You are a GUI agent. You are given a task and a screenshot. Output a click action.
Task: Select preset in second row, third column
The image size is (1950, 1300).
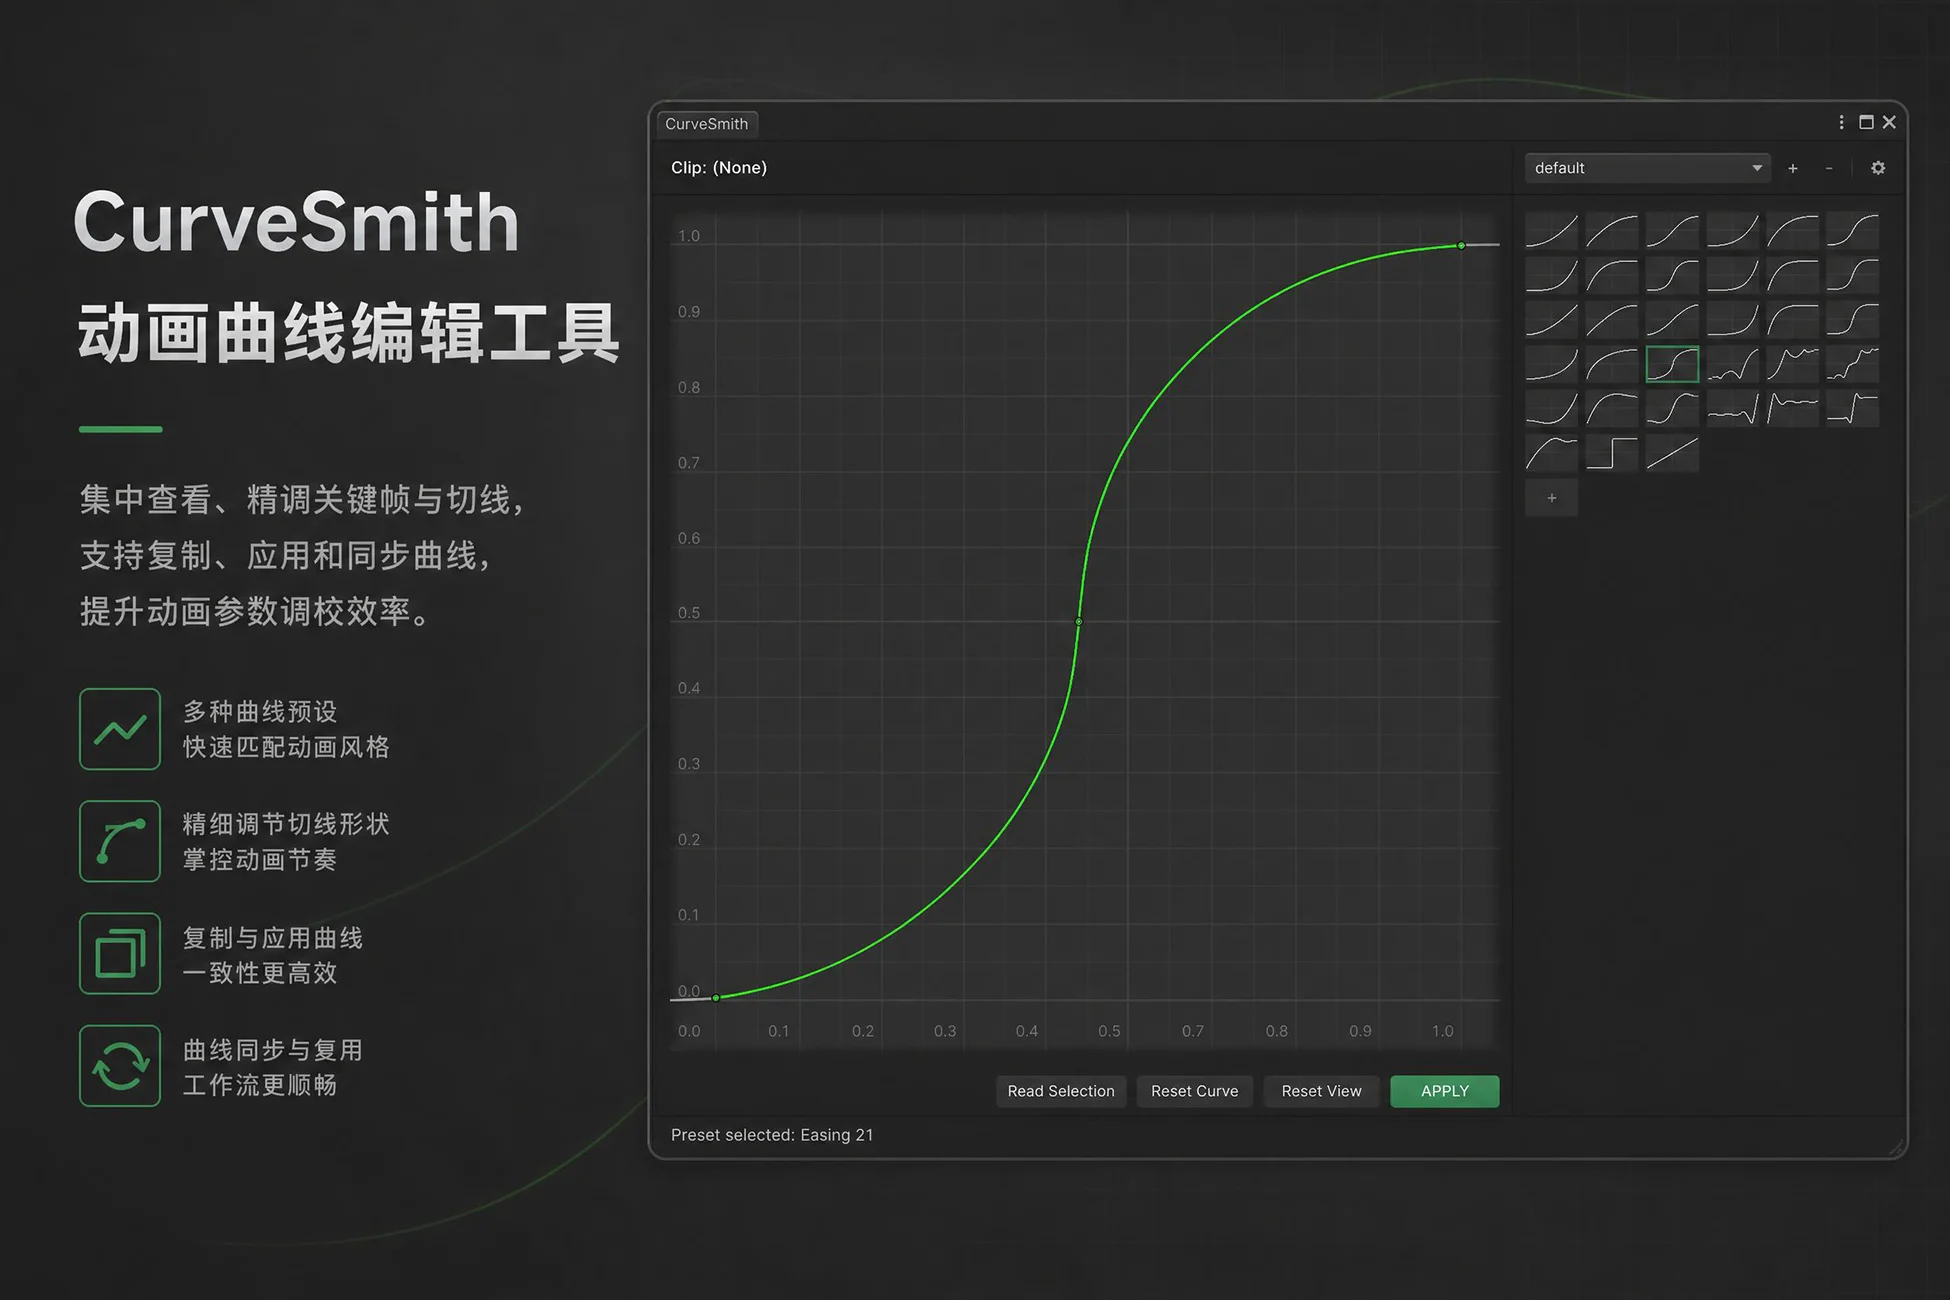pyautogui.click(x=1672, y=275)
